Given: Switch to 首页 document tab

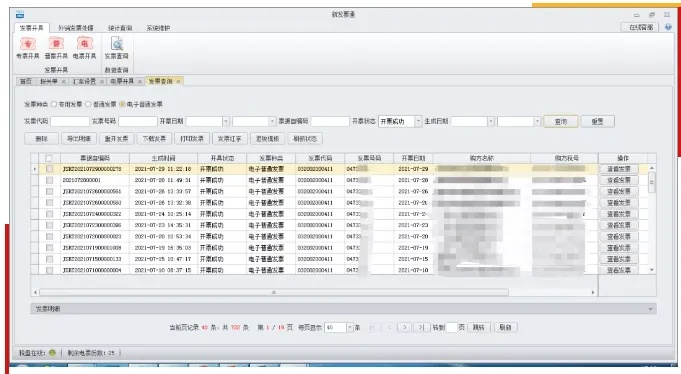Looking at the screenshot, I should point(26,82).
